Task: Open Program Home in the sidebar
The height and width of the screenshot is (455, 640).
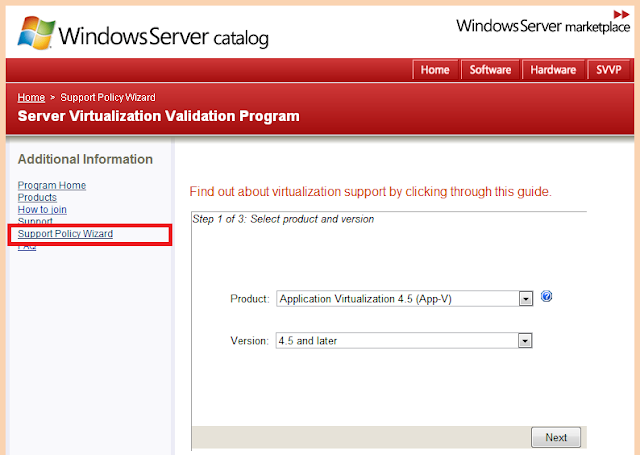Action: pos(52,185)
